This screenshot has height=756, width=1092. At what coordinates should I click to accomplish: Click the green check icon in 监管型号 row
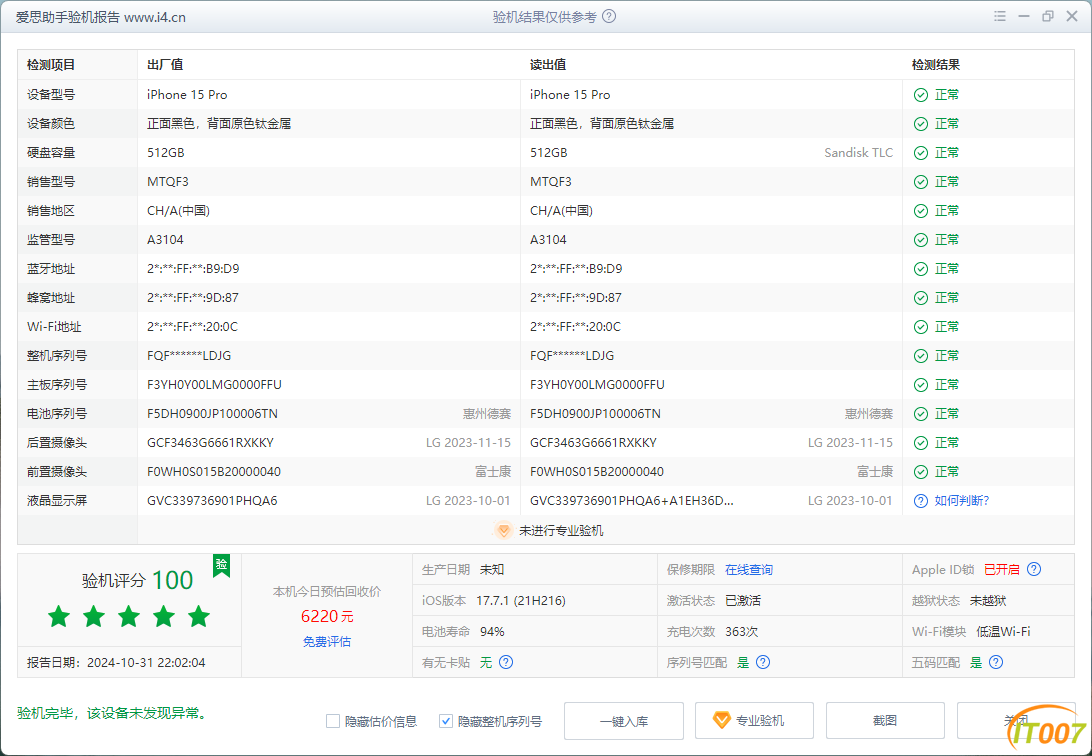click(921, 240)
